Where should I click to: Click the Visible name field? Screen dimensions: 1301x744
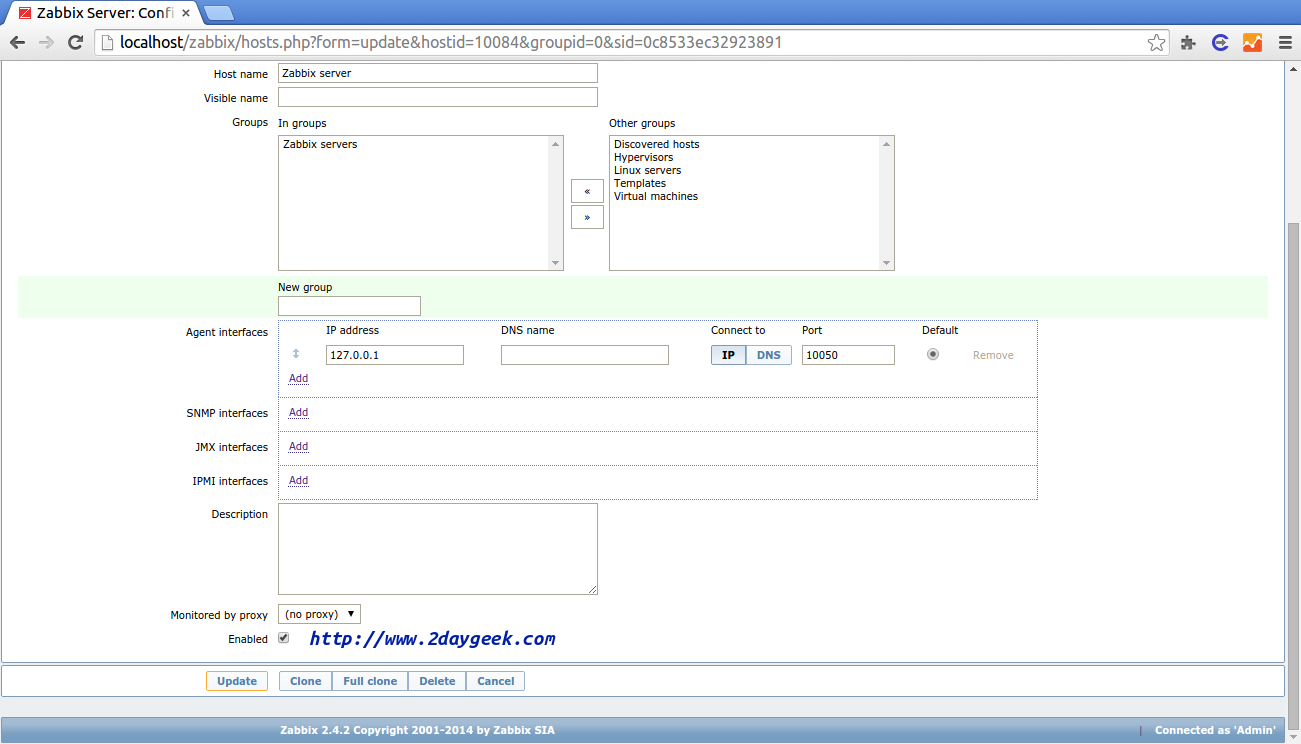(438, 97)
